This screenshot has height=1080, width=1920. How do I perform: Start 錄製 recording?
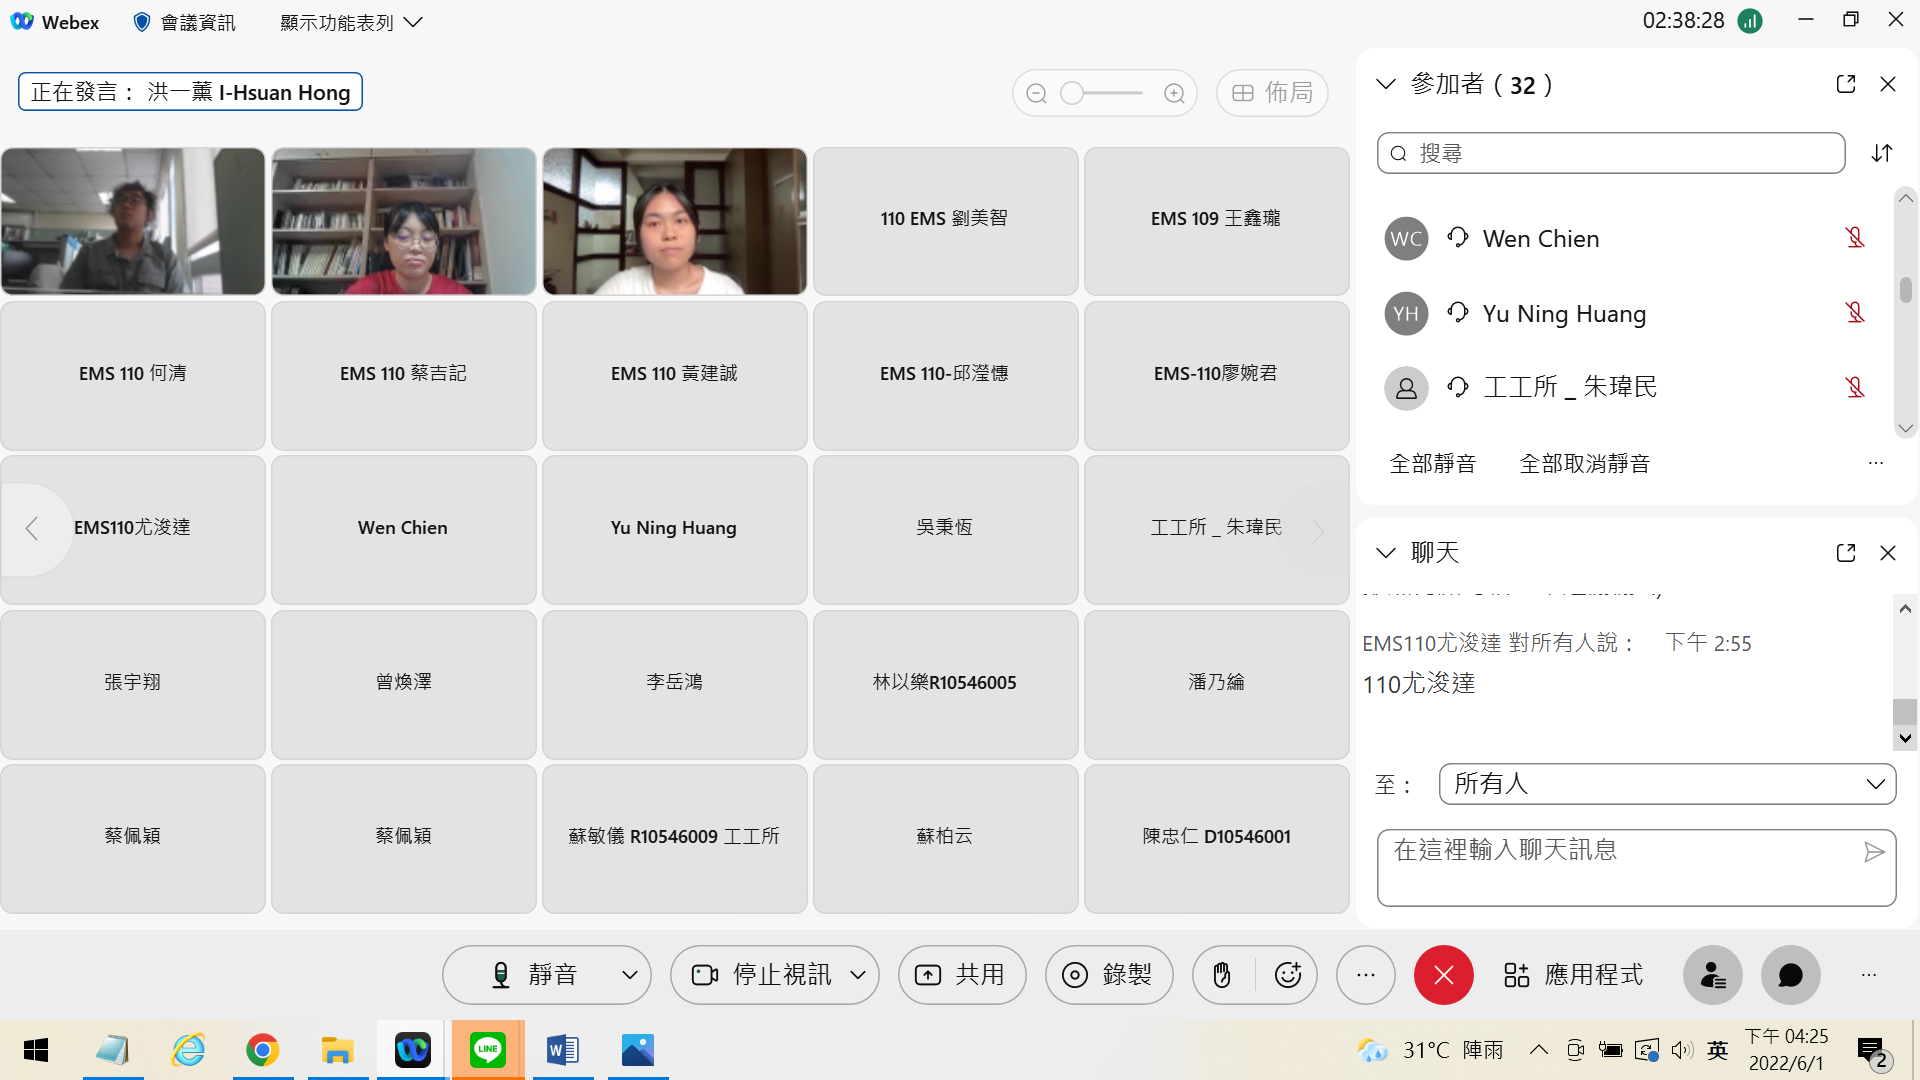coord(1109,975)
